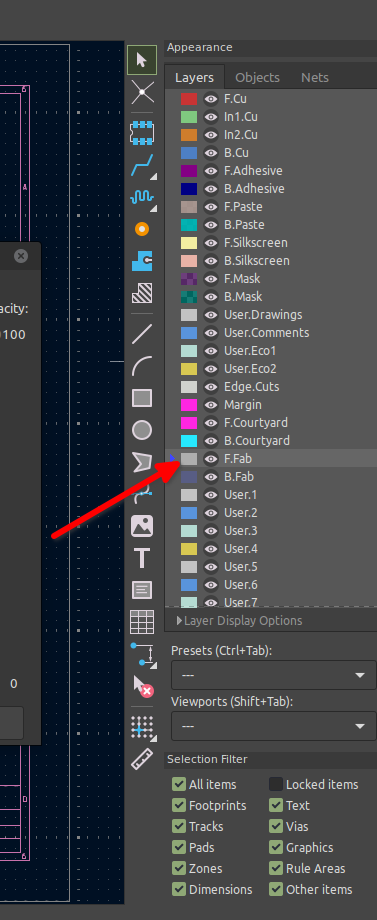Screen dimensions: 377x920
Task: Hide the B.Mask layer
Action: 211,297
